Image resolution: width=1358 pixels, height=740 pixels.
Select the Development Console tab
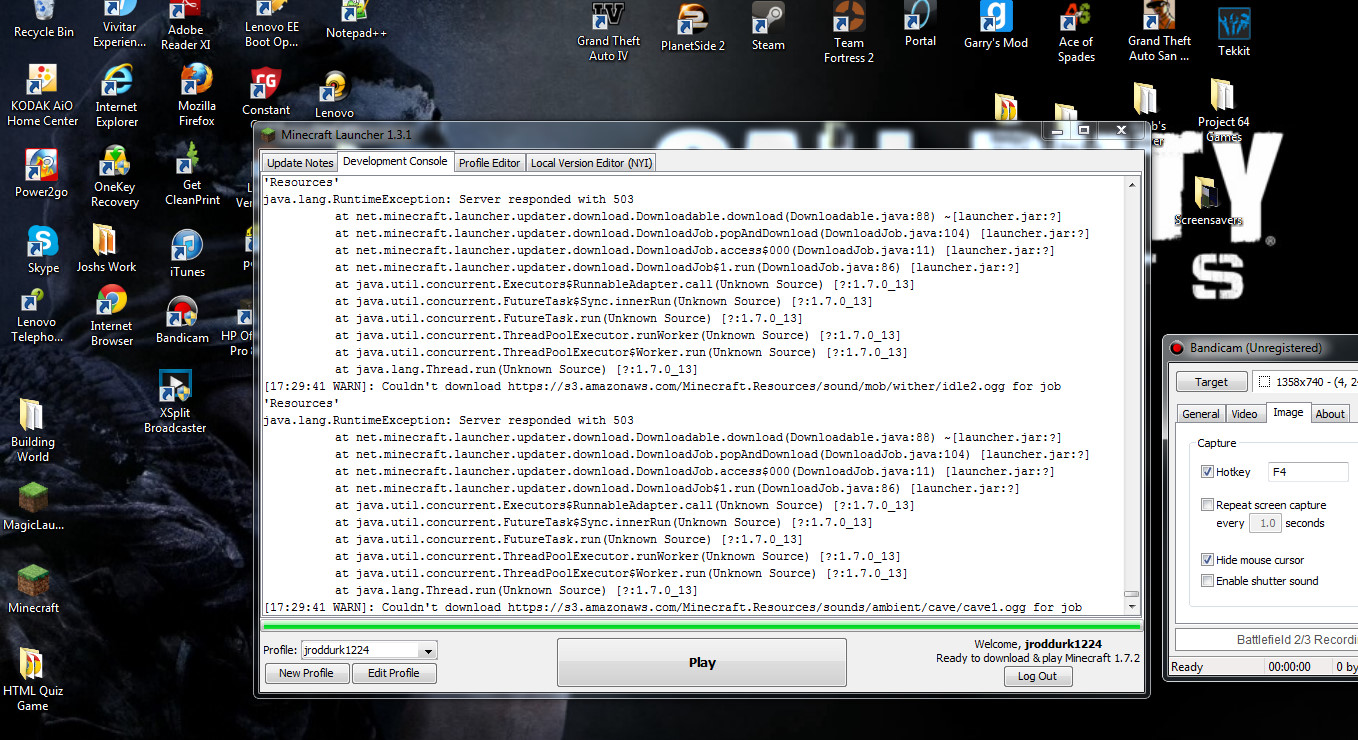coord(395,161)
